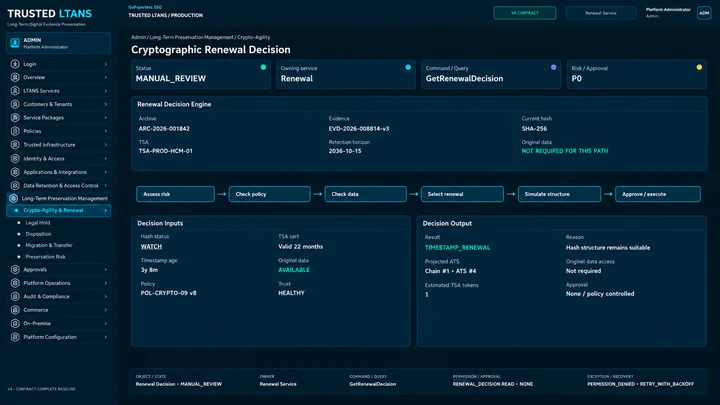Click the V4 CONTRACT button
720x405 pixels.
click(x=525, y=13)
